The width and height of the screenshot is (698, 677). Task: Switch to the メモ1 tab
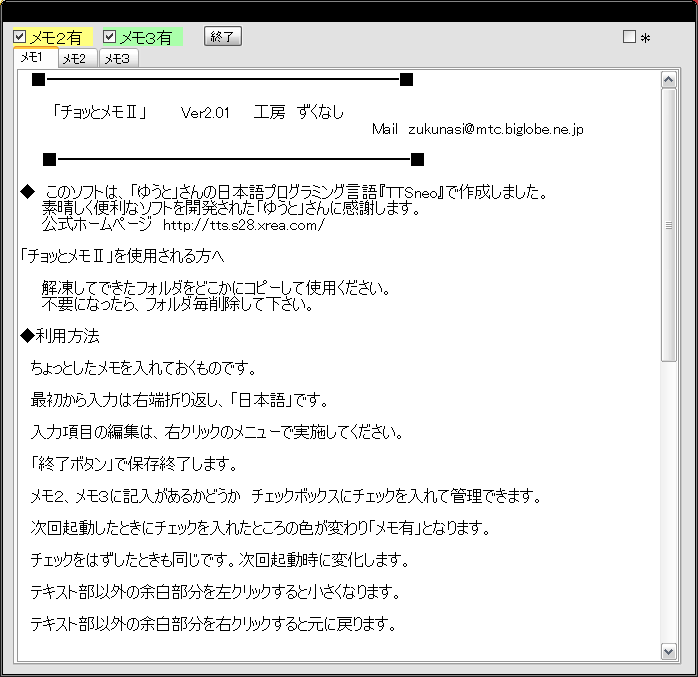(x=32, y=58)
